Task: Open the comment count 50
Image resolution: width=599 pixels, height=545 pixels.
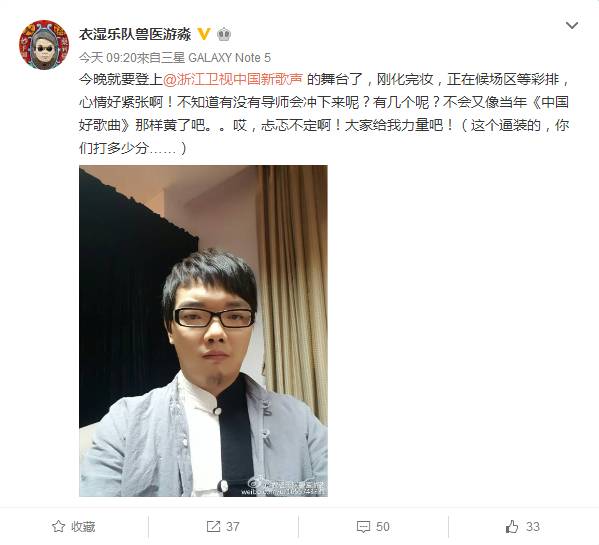Action: click(382, 527)
